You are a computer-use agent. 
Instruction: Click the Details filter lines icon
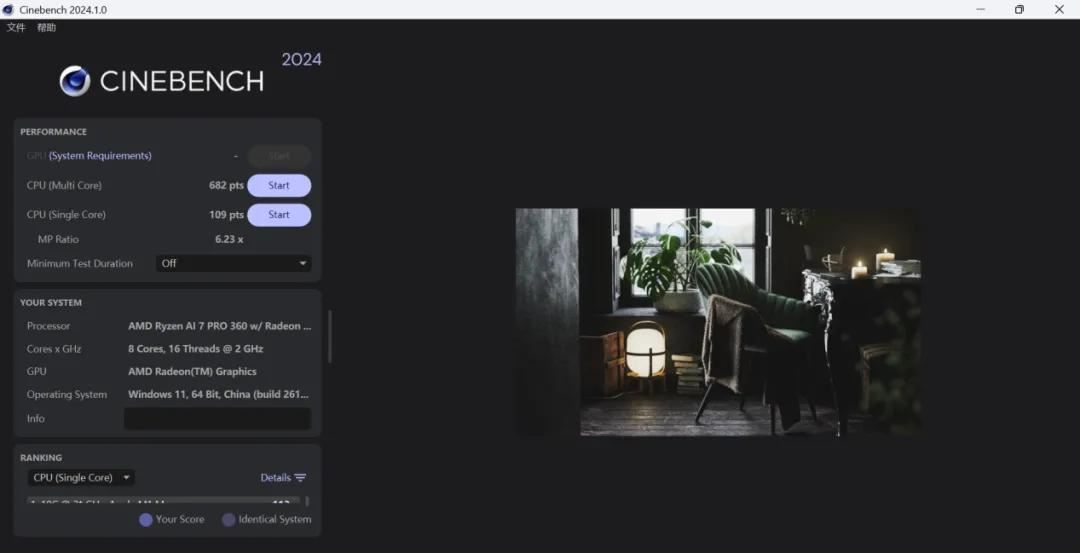pyautogui.click(x=300, y=478)
